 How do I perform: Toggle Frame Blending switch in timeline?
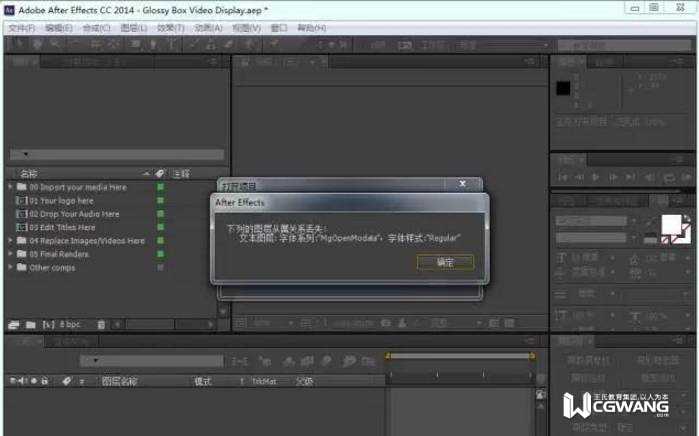point(307,361)
